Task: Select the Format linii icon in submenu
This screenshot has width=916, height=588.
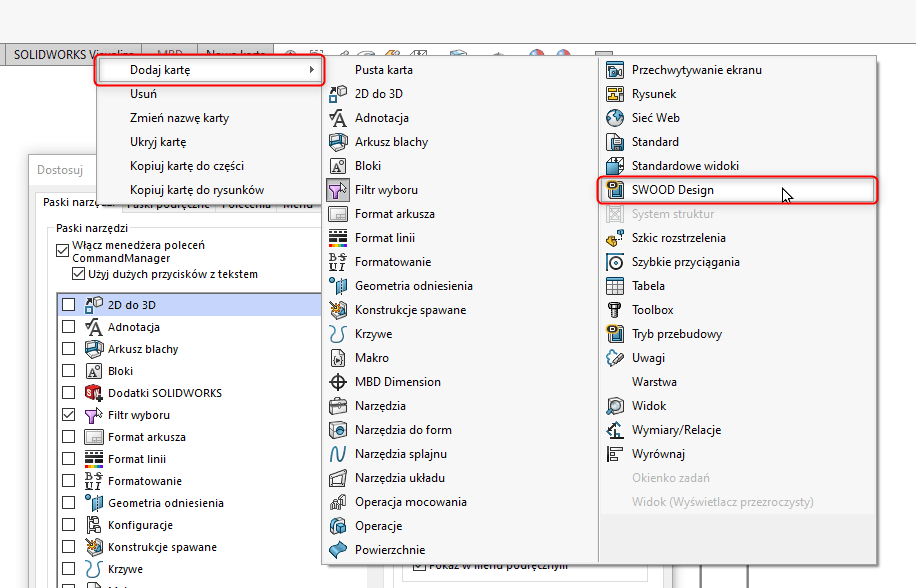Action: [x=338, y=238]
